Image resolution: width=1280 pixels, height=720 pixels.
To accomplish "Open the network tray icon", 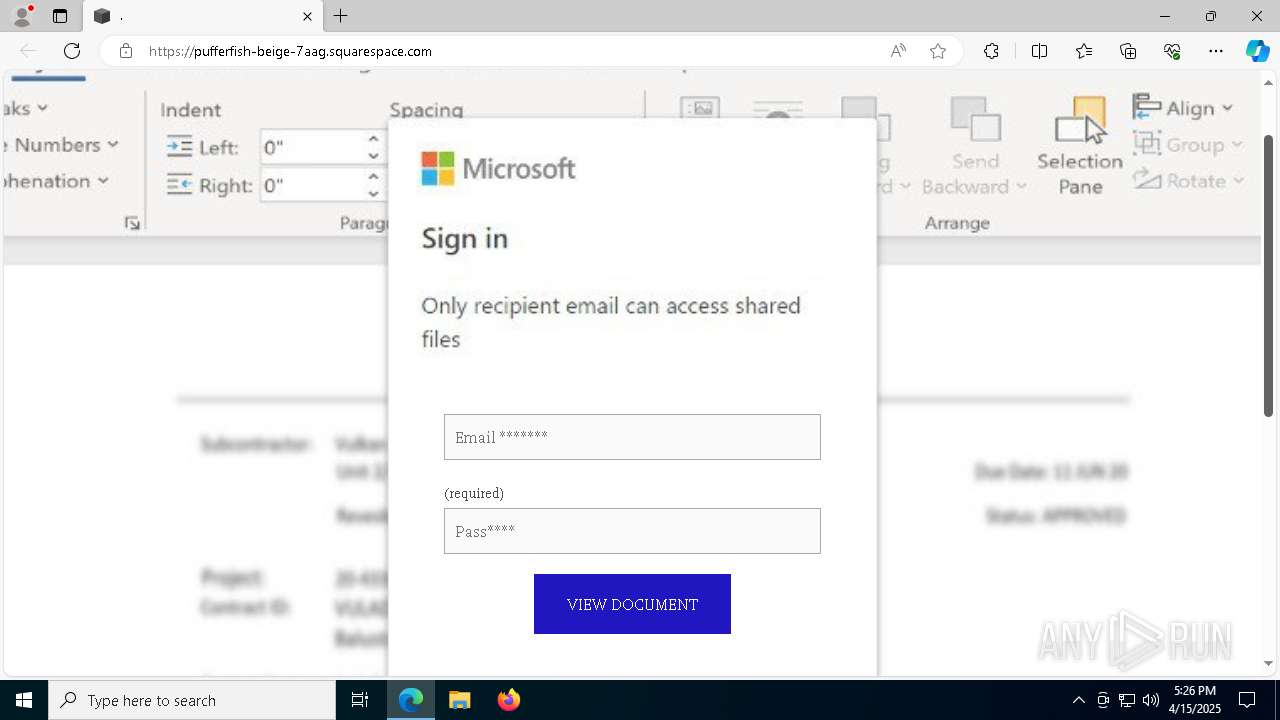I will [x=1126, y=700].
